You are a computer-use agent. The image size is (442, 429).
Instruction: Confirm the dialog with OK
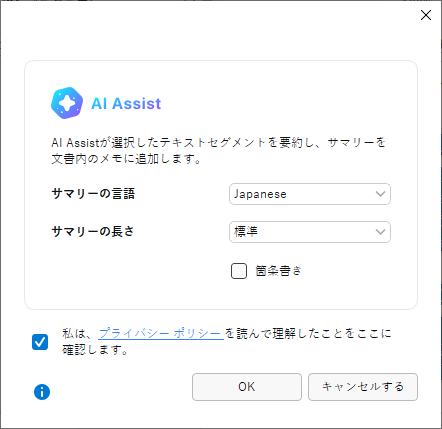click(247, 387)
